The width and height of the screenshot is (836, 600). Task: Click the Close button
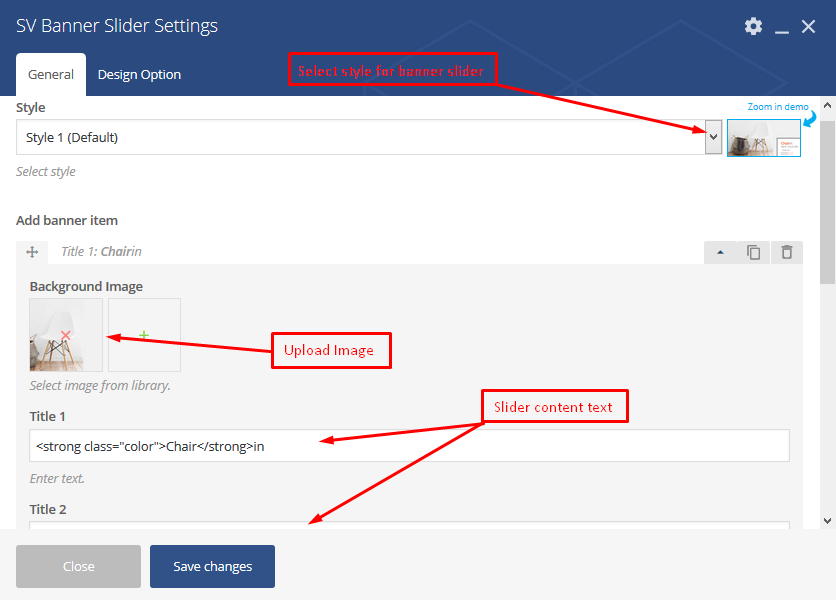pyautogui.click(x=78, y=566)
